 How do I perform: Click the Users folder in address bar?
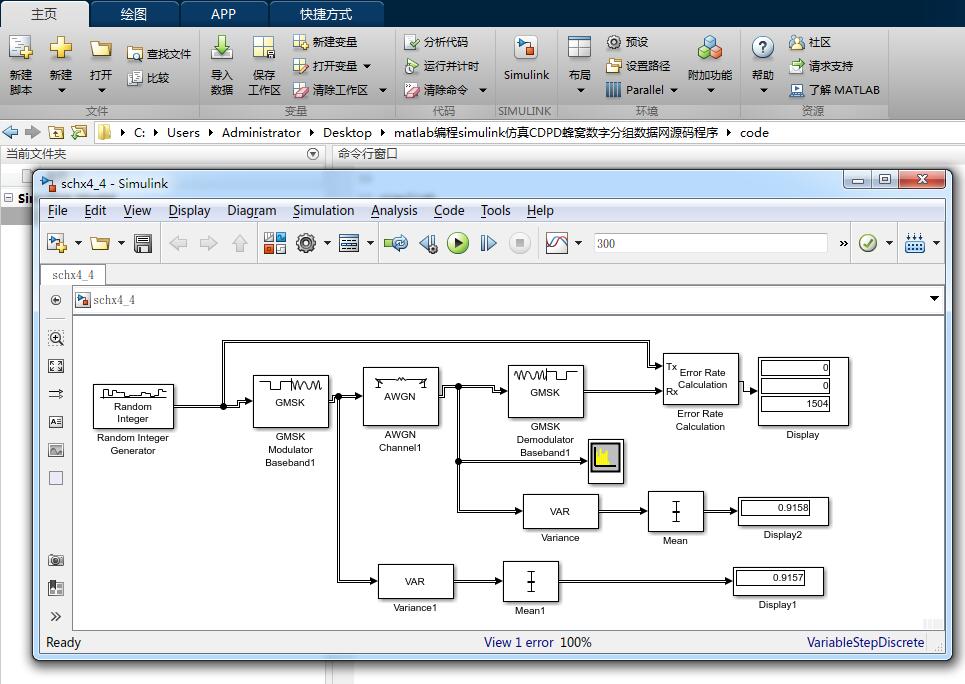click(183, 132)
